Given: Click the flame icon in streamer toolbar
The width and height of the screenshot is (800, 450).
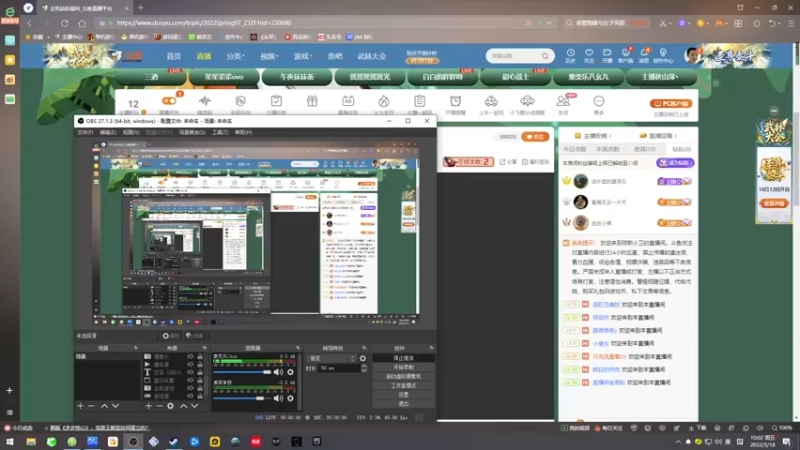Looking at the screenshot, I should pos(384,101).
